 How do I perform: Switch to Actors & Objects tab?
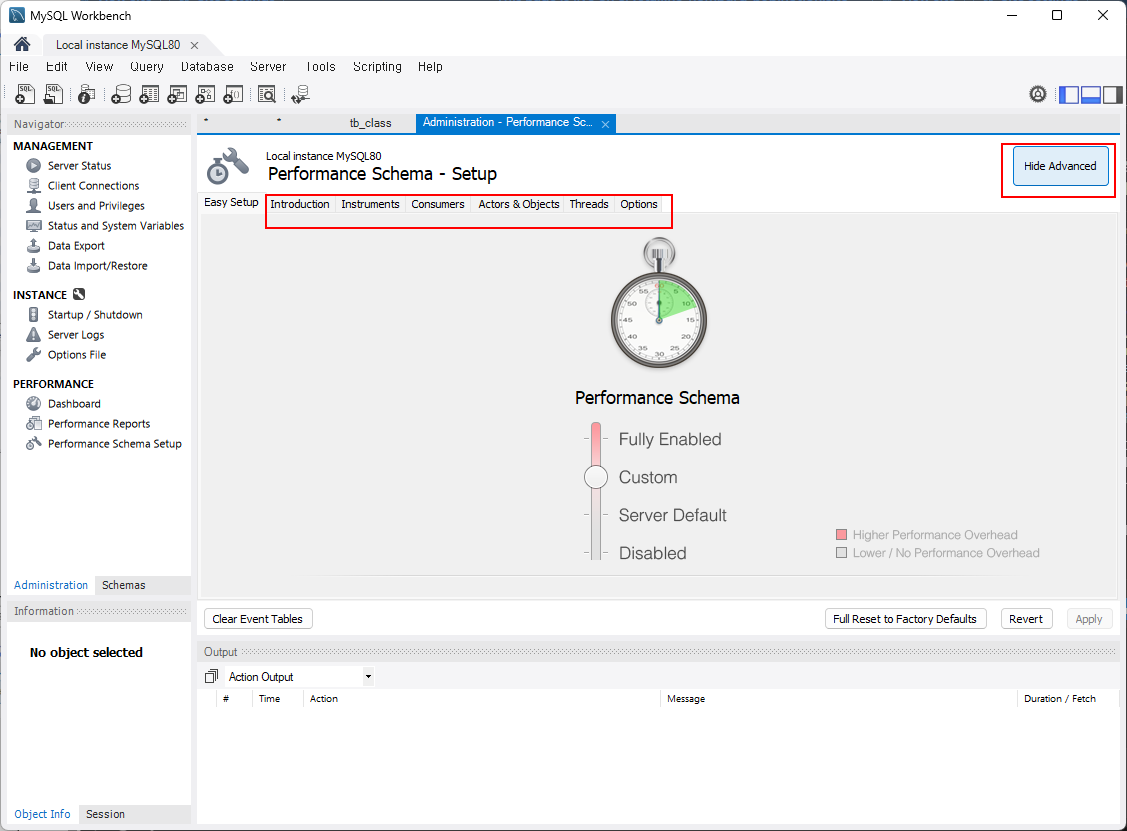tap(519, 204)
